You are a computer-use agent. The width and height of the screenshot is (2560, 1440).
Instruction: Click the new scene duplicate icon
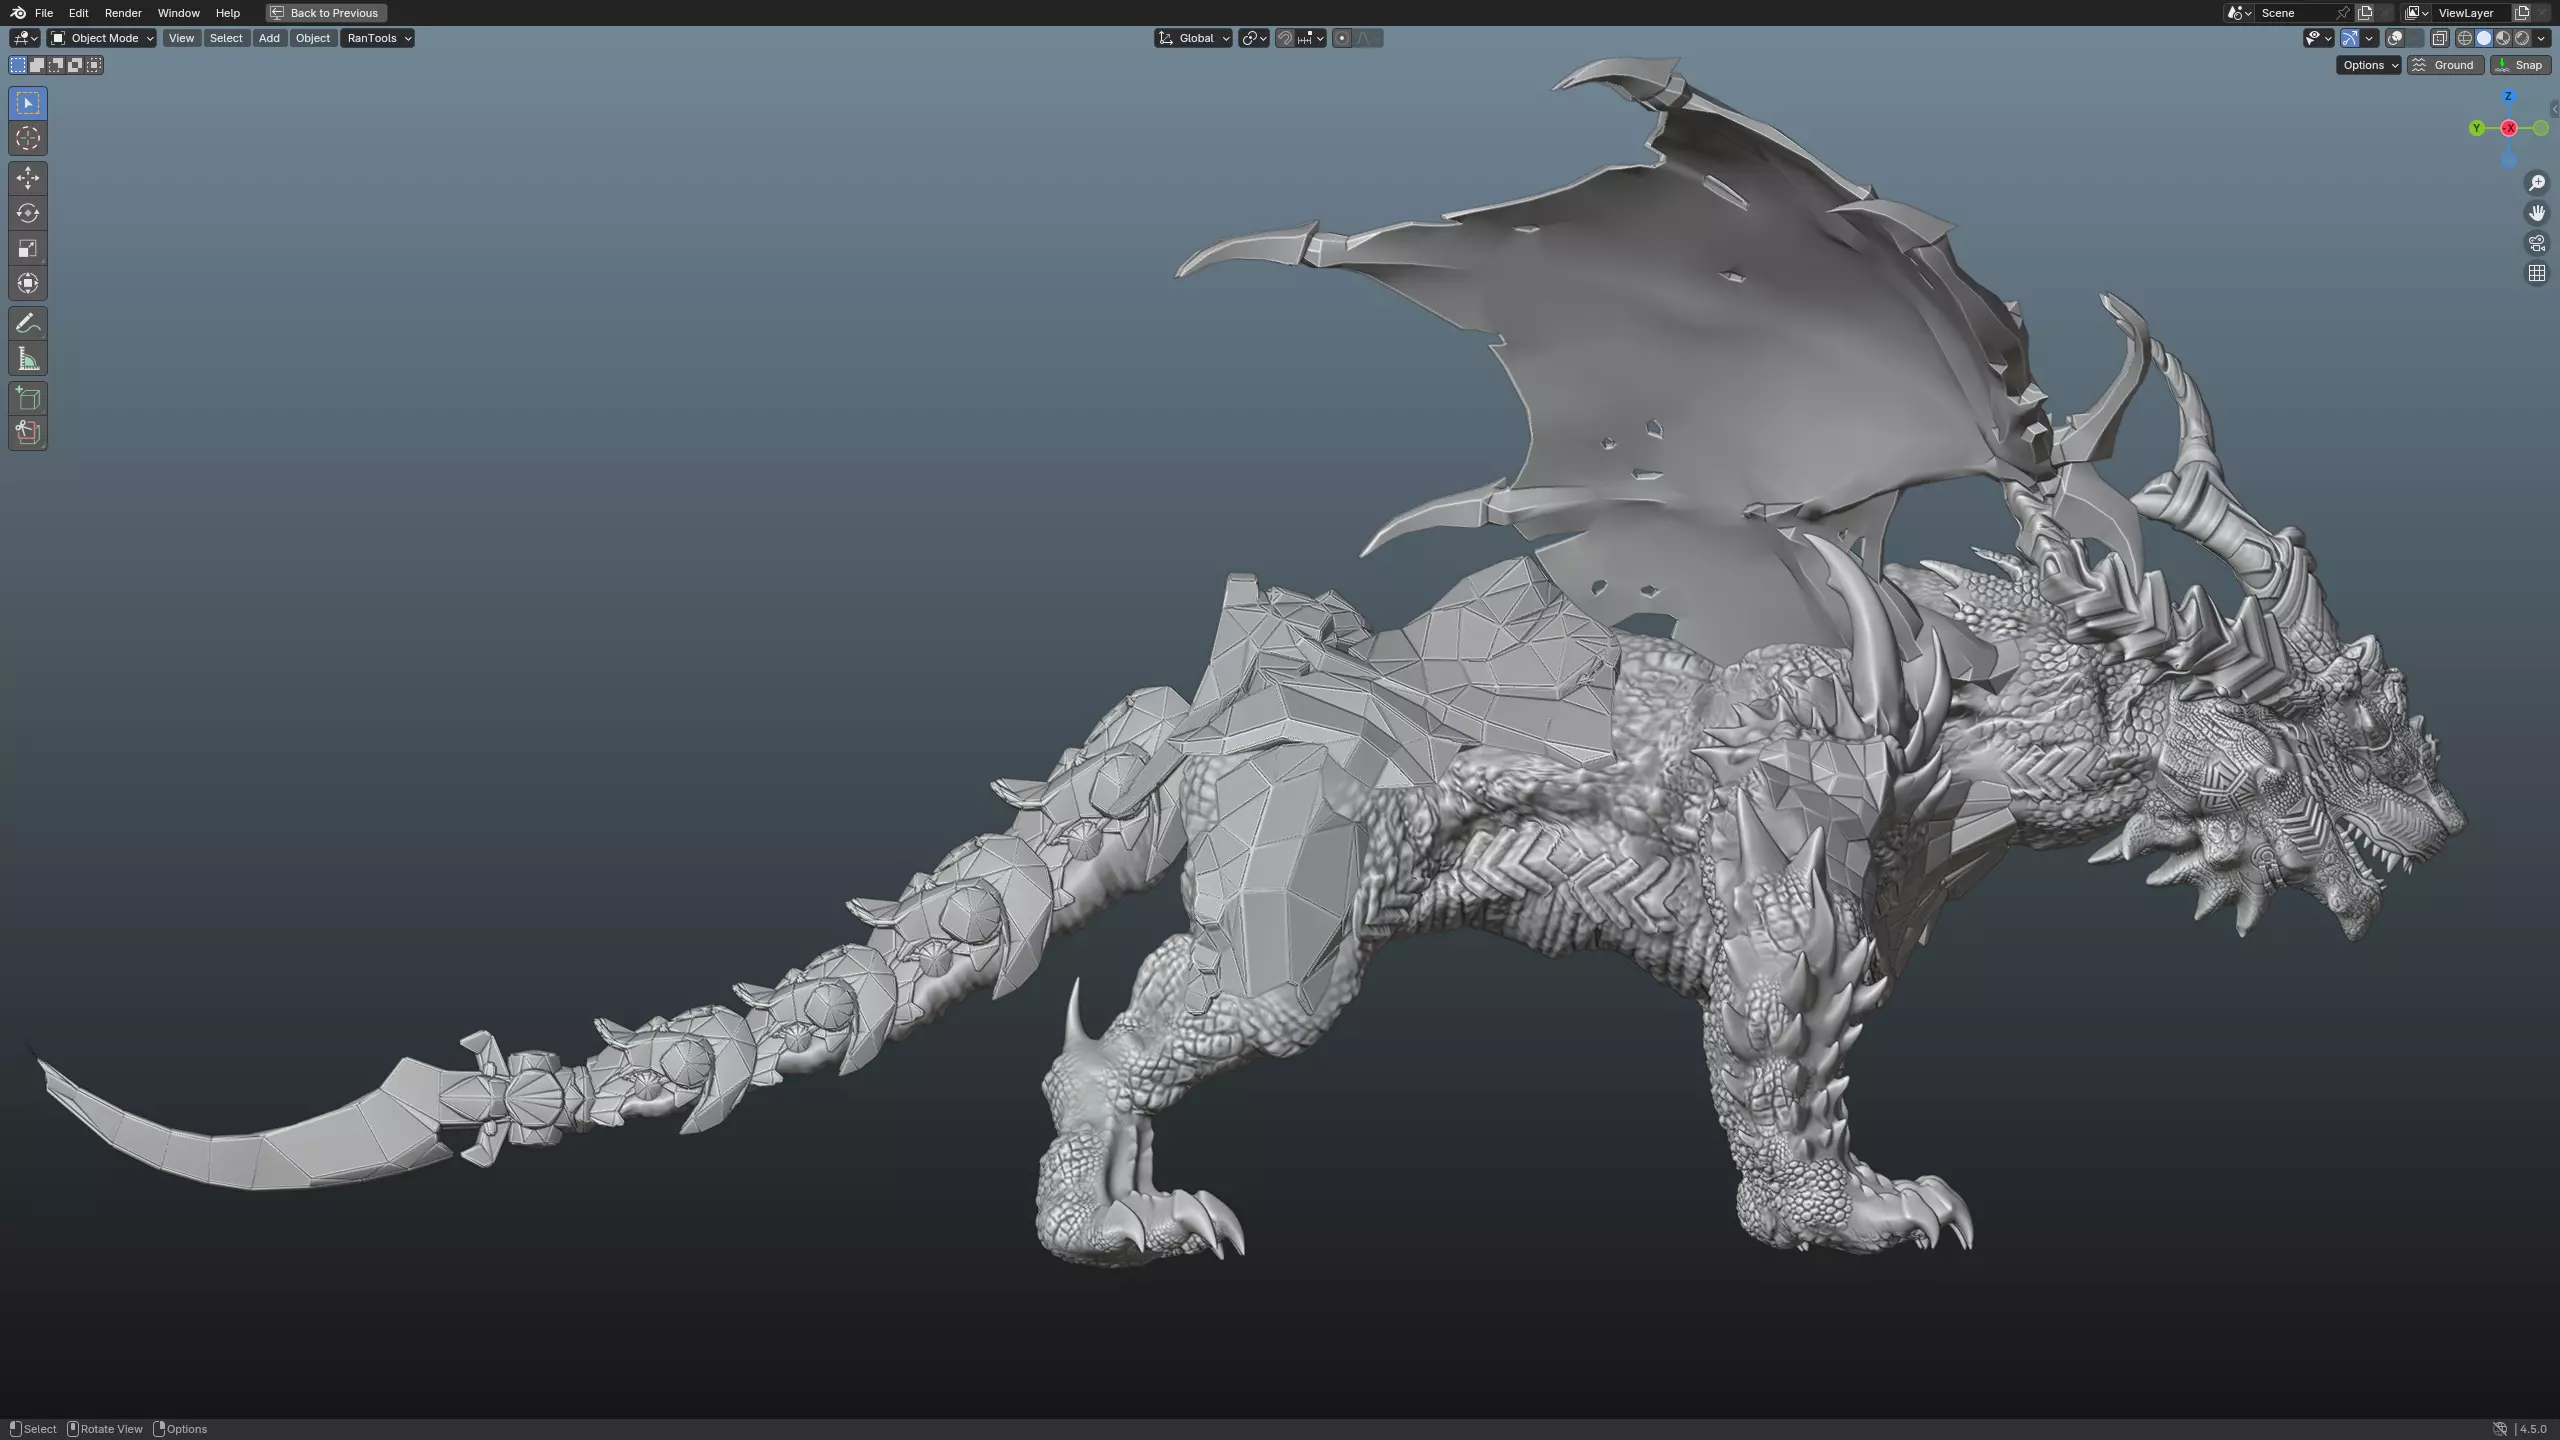[x=2365, y=13]
